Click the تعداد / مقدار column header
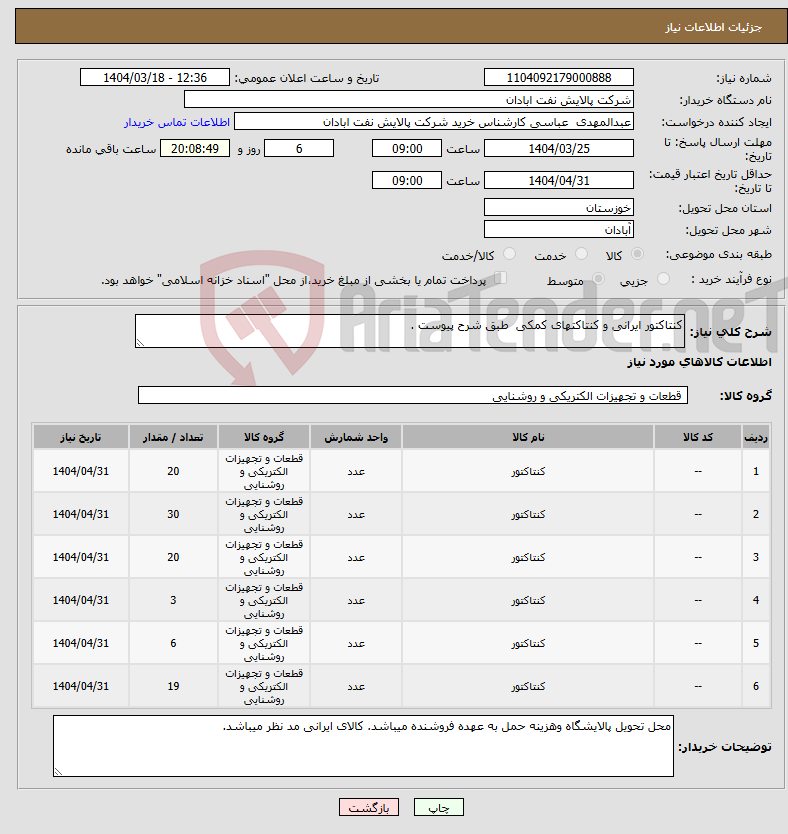This screenshot has width=788, height=834. pyautogui.click(x=173, y=437)
